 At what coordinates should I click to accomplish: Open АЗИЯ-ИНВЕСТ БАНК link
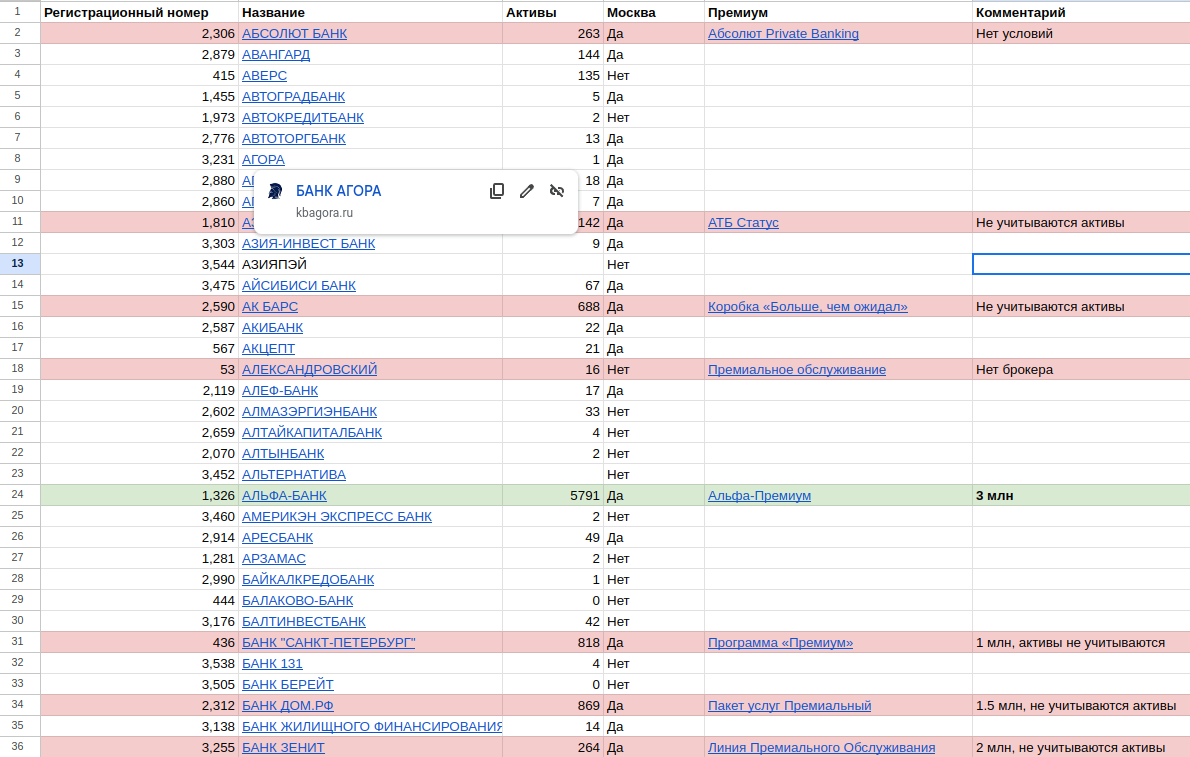(308, 244)
